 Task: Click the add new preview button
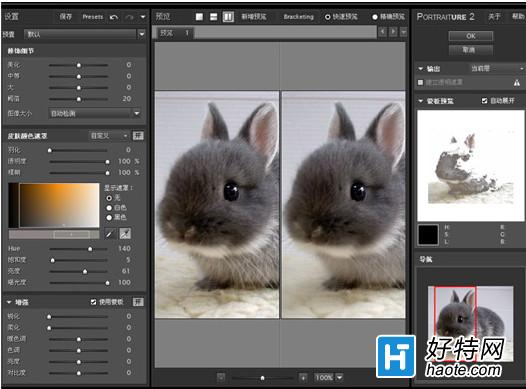click(254, 16)
